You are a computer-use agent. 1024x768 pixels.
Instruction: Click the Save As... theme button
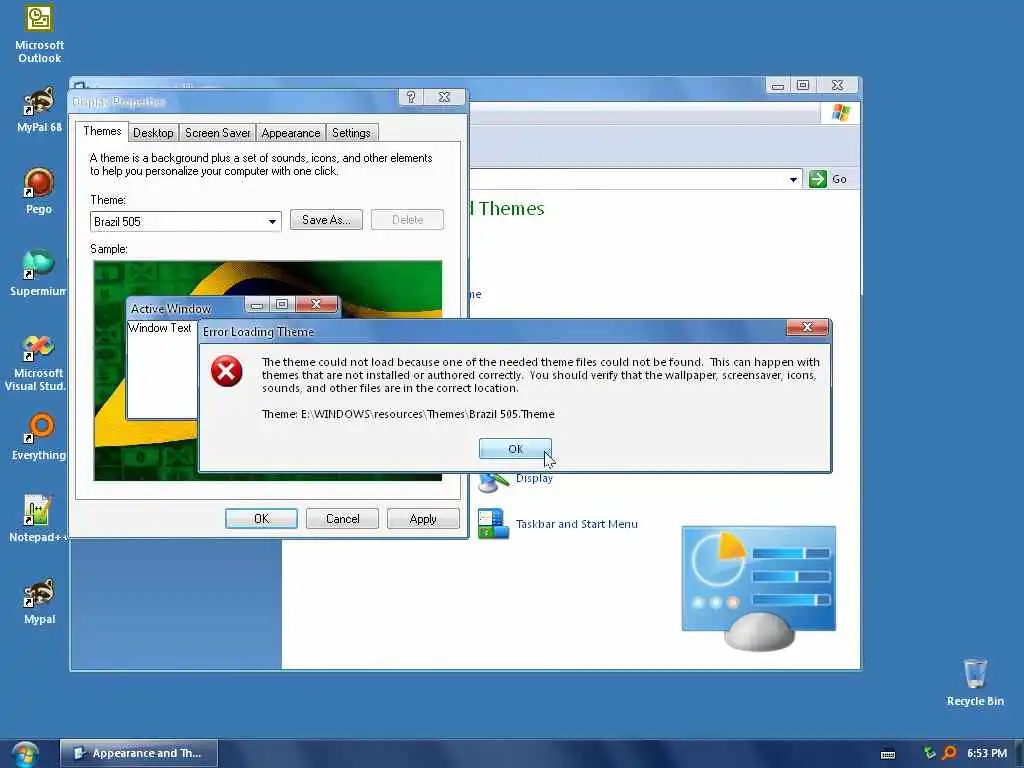327,220
